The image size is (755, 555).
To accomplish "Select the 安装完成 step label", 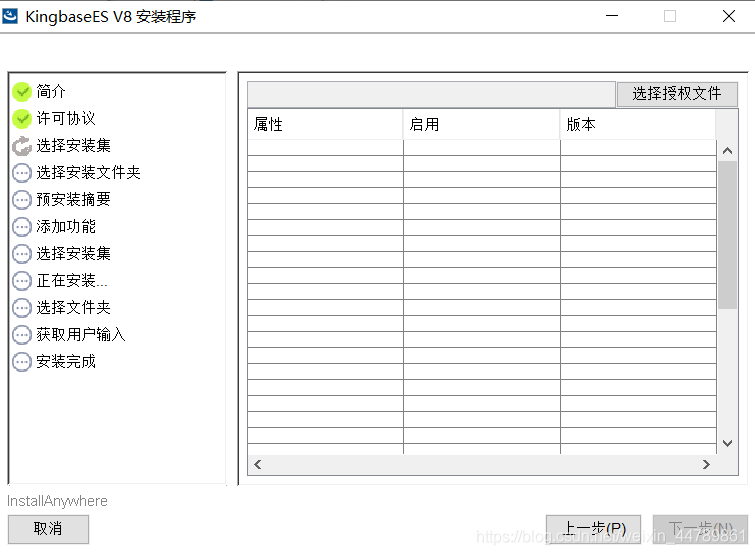I will [66, 361].
